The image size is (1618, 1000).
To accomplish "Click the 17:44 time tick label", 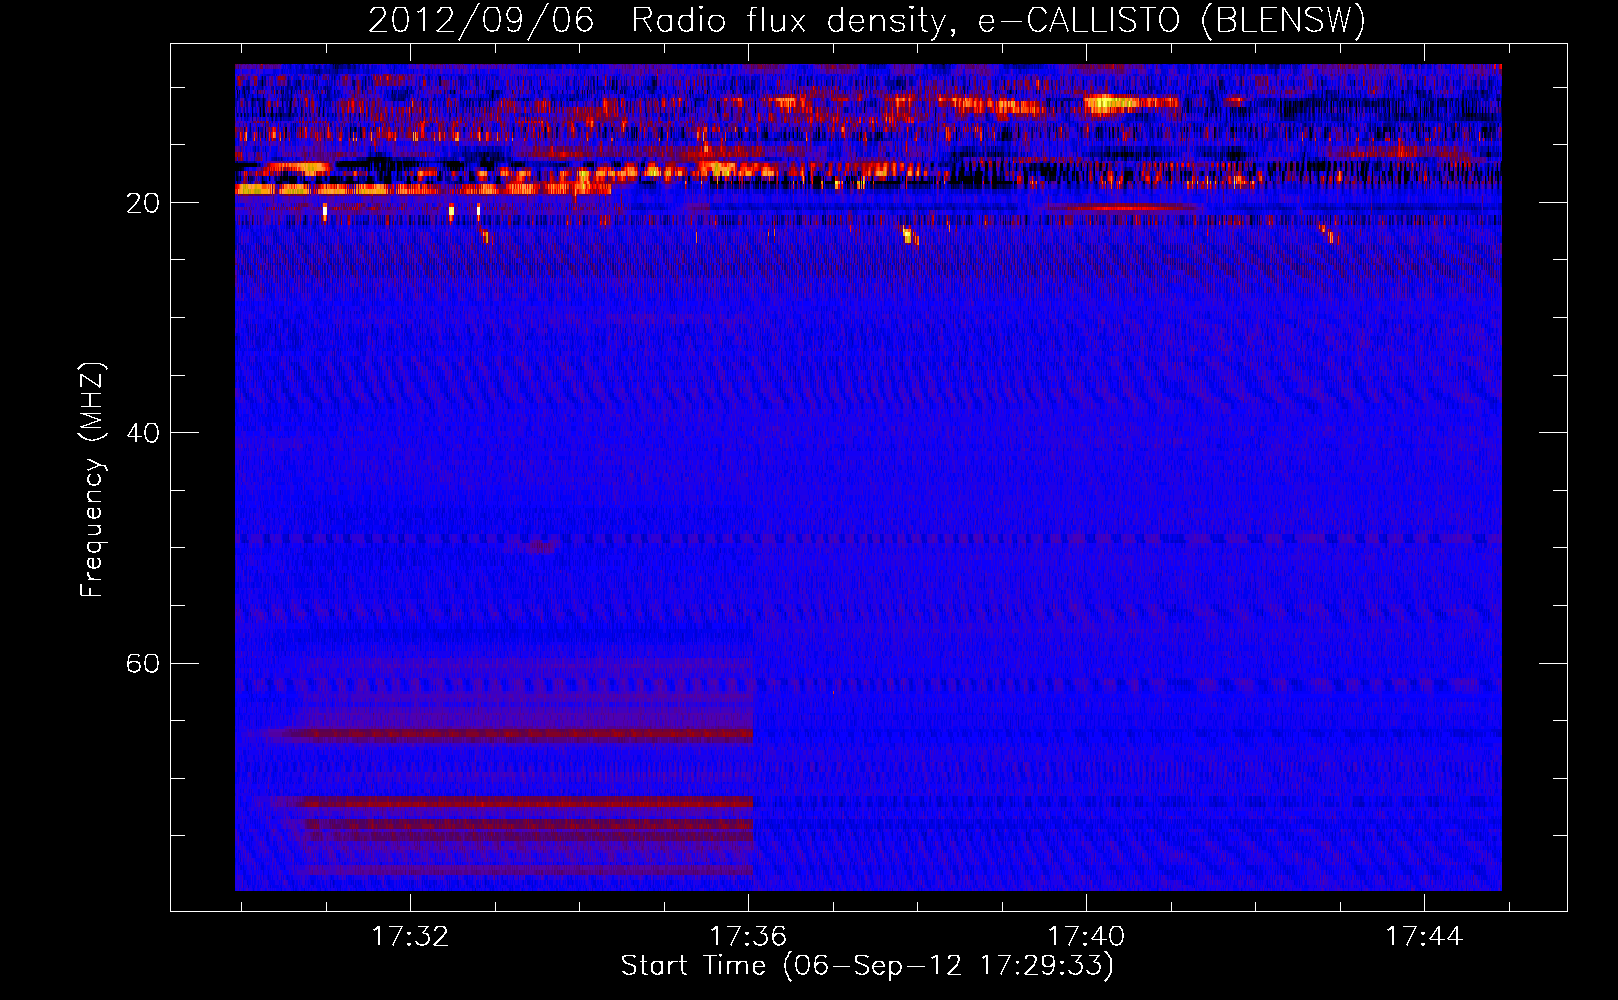I will coord(1424,937).
